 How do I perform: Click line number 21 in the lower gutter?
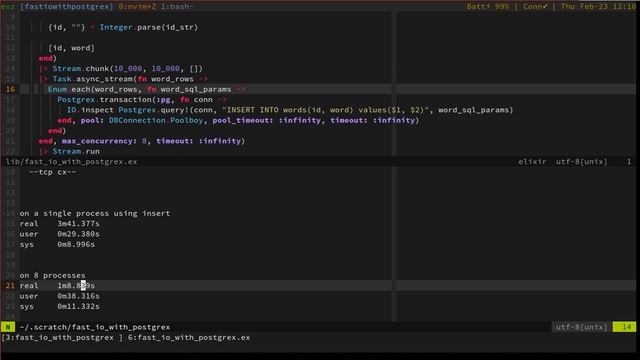point(10,286)
